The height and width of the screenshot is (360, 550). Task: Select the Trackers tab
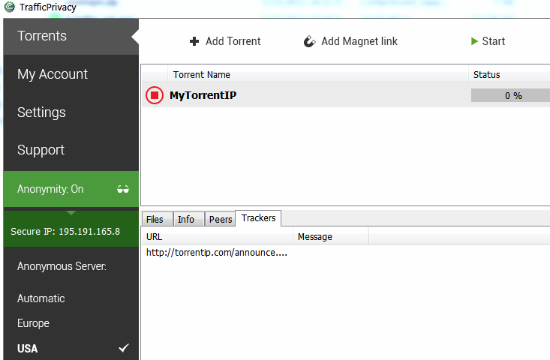point(259,218)
